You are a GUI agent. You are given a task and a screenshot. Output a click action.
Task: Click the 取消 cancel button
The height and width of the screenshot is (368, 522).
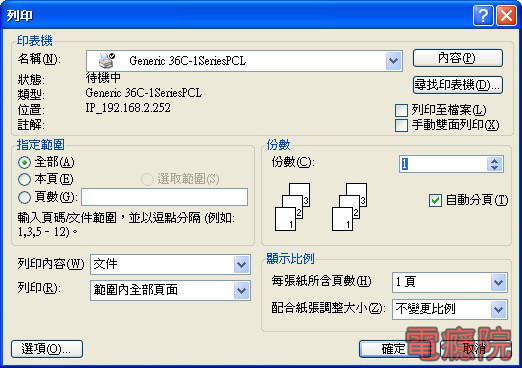[475, 349]
